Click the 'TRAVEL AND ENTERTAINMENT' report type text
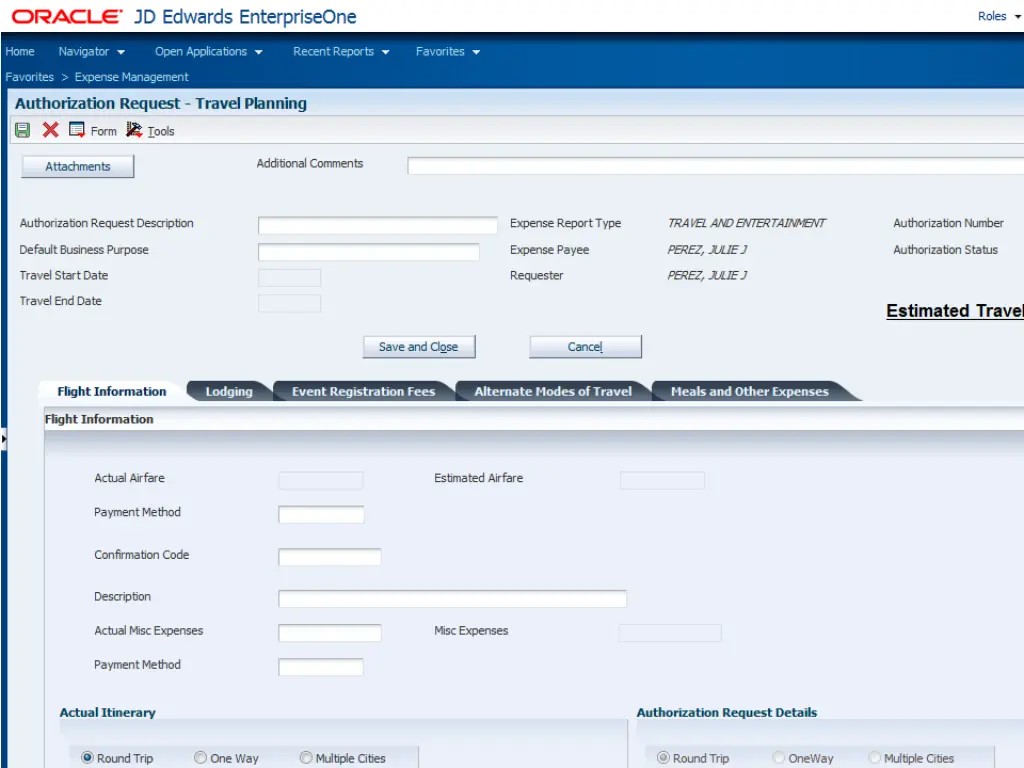The image size is (1024, 768). (x=746, y=223)
